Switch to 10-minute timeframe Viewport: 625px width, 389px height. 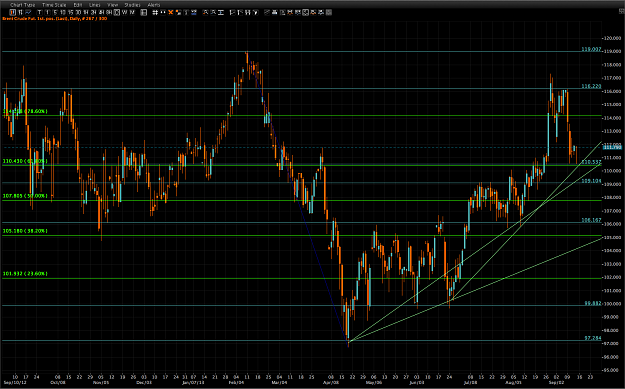63,12
